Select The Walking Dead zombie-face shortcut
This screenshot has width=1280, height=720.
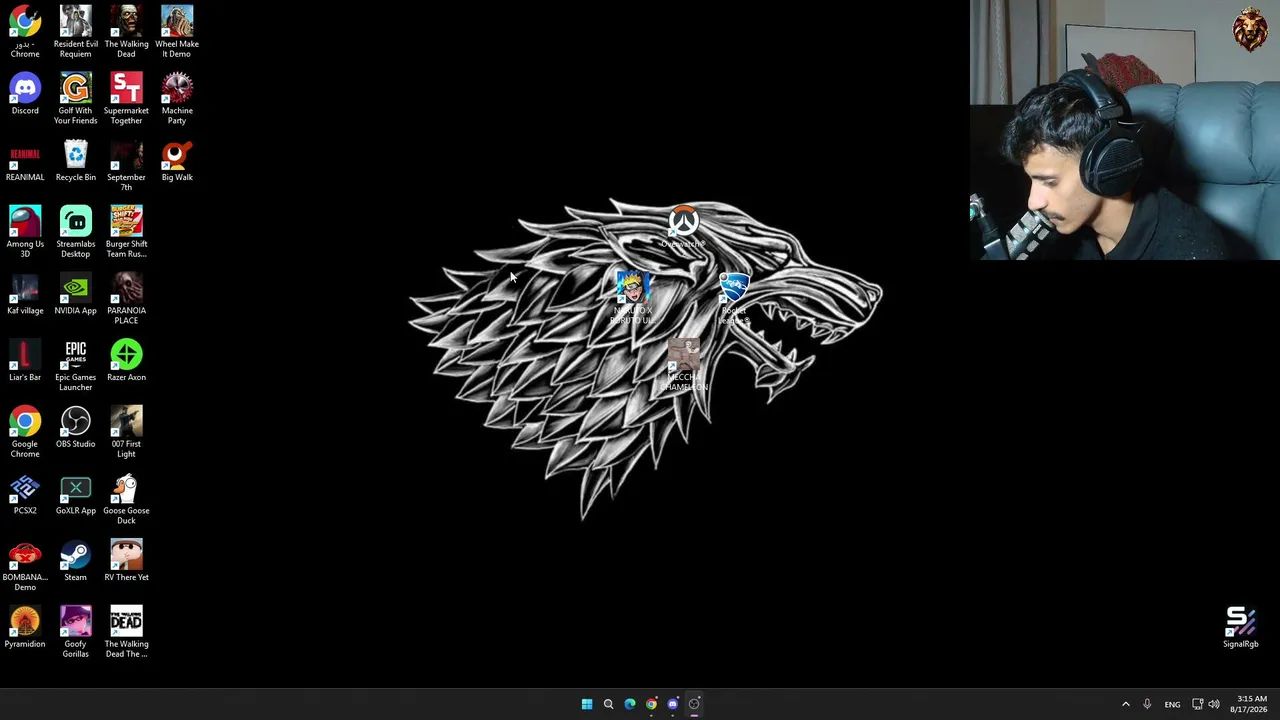[126, 31]
